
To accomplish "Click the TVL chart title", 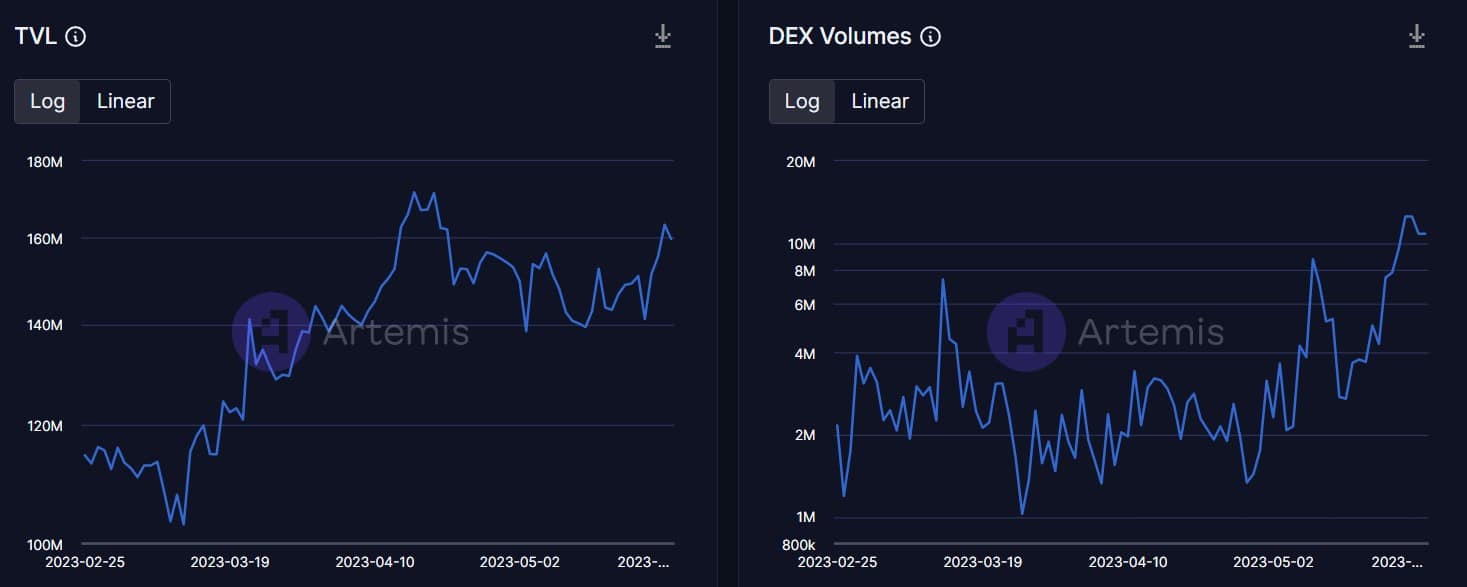I will [x=35, y=37].
